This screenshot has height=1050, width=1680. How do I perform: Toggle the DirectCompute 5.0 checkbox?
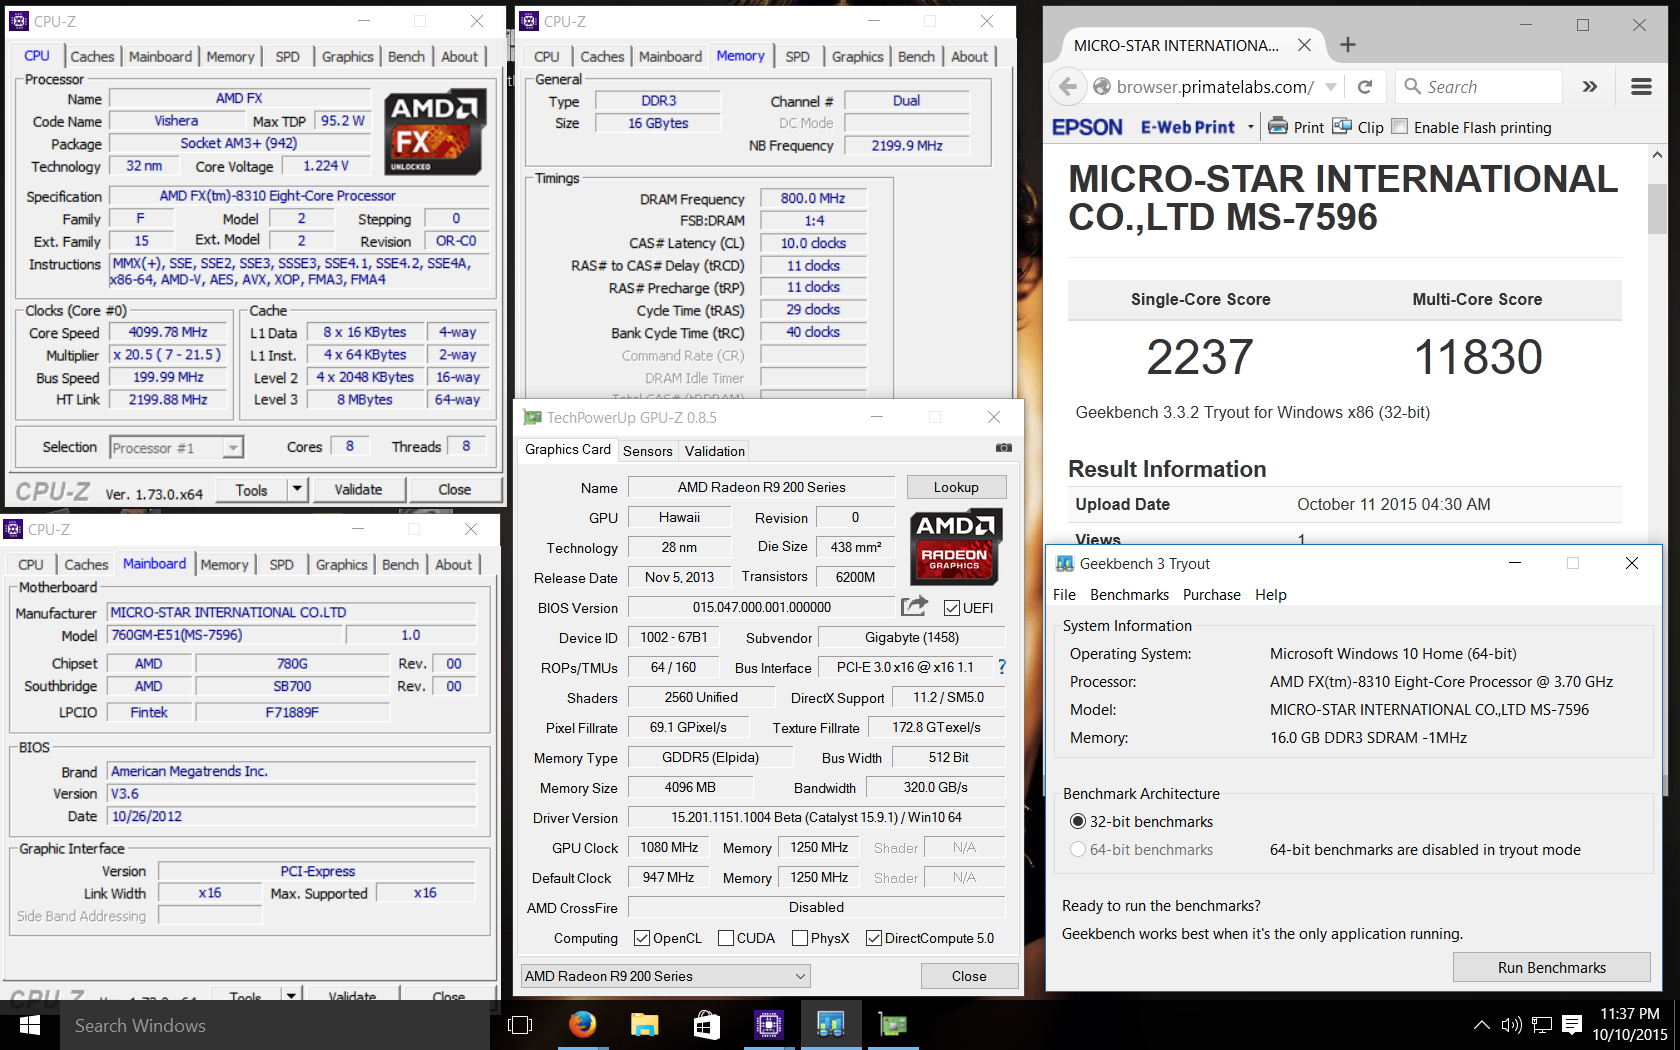(874, 938)
